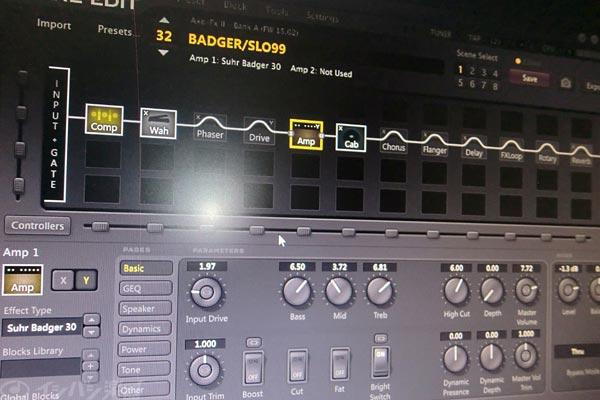Image resolution: width=600 pixels, height=400 pixels.
Task: Step Effect Type up arrow
Action: (x=92, y=319)
